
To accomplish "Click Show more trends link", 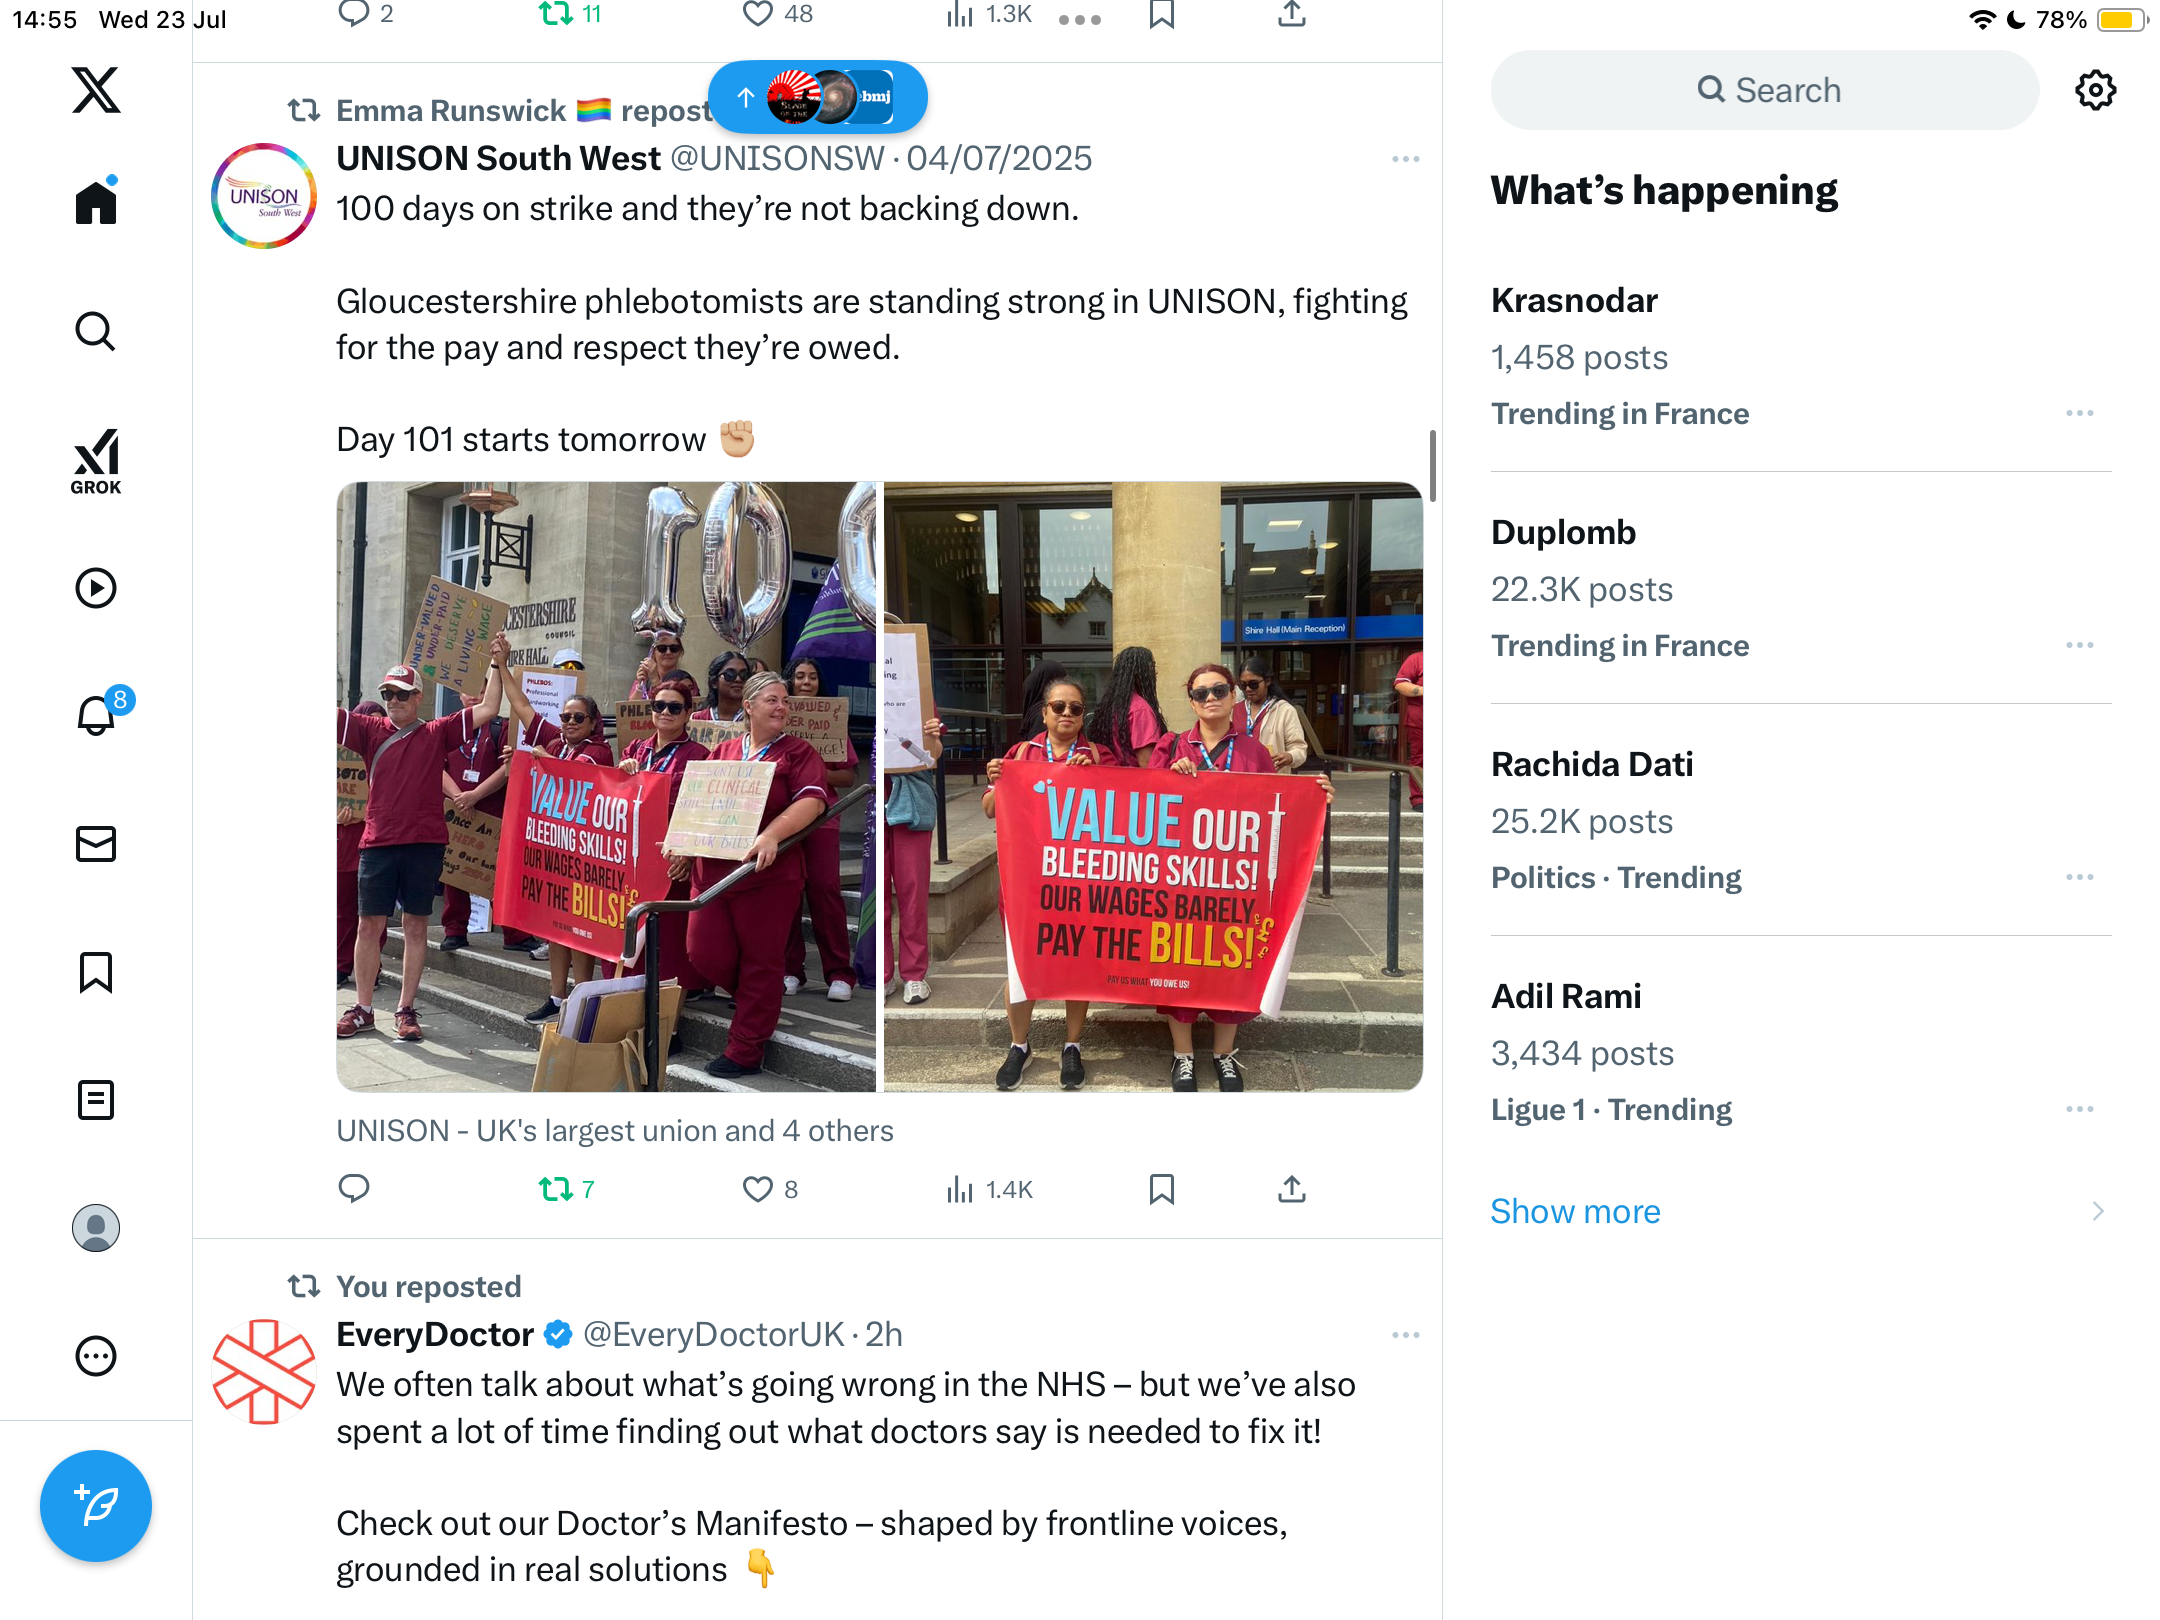I will pos(1575,1211).
